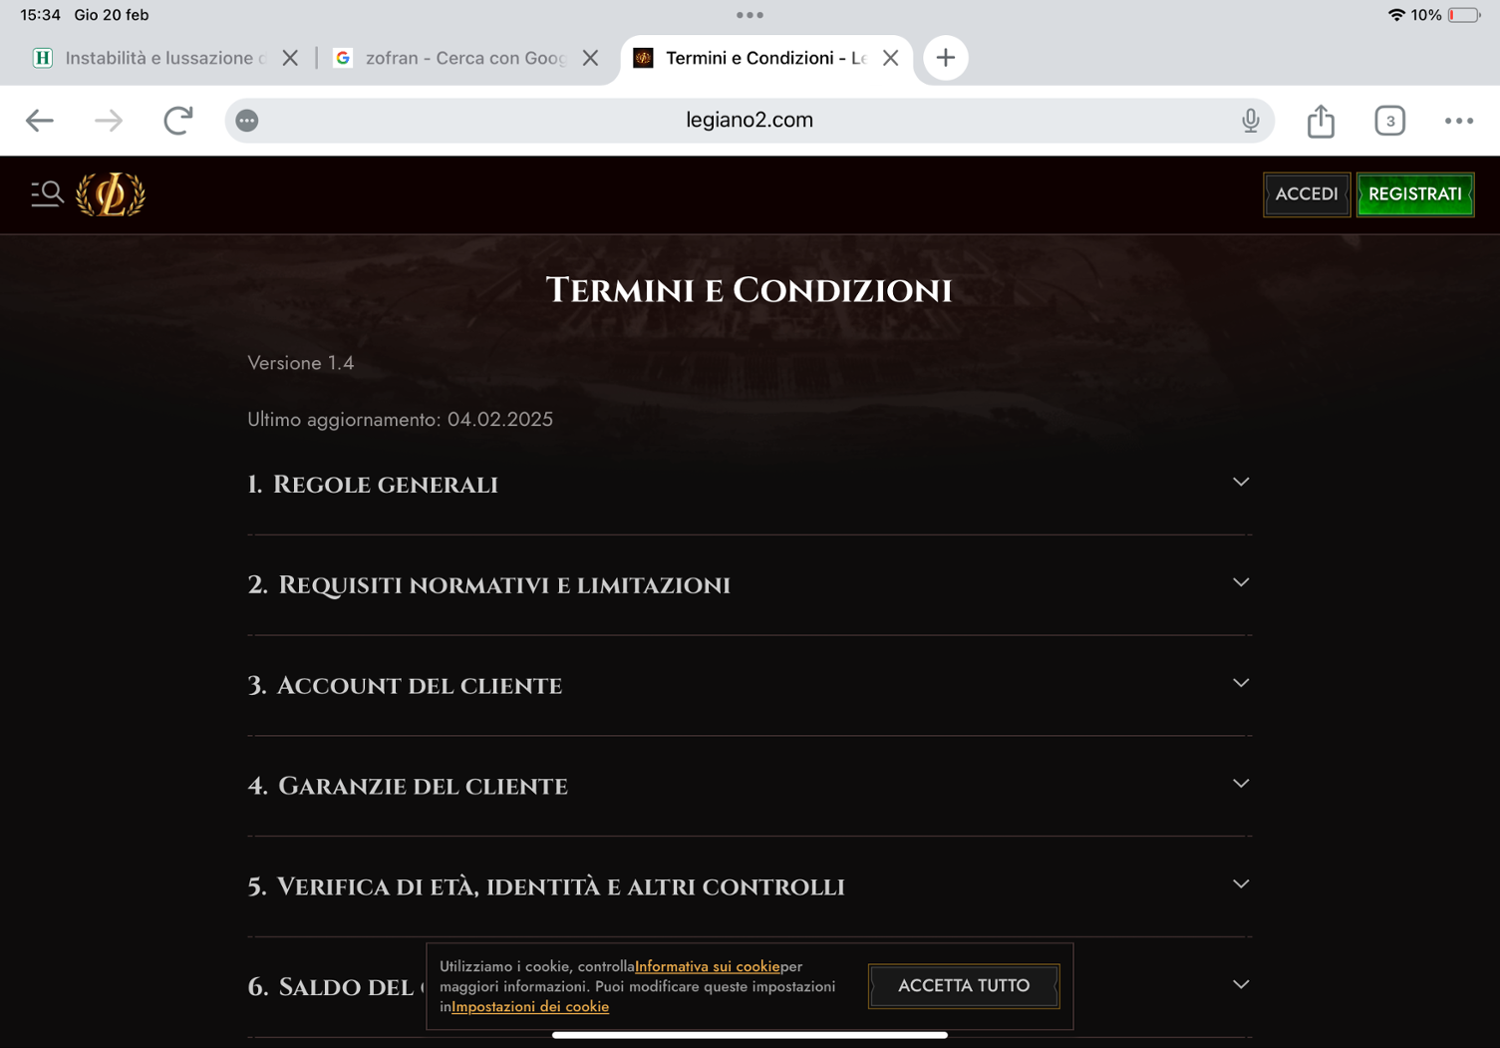This screenshot has width=1500, height=1048.
Task: Tap the microphone icon in address bar
Action: [1250, 121]
